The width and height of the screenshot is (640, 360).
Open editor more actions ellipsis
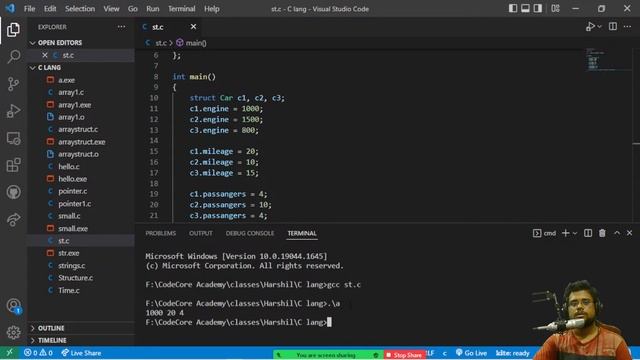[x=627, y=27]
